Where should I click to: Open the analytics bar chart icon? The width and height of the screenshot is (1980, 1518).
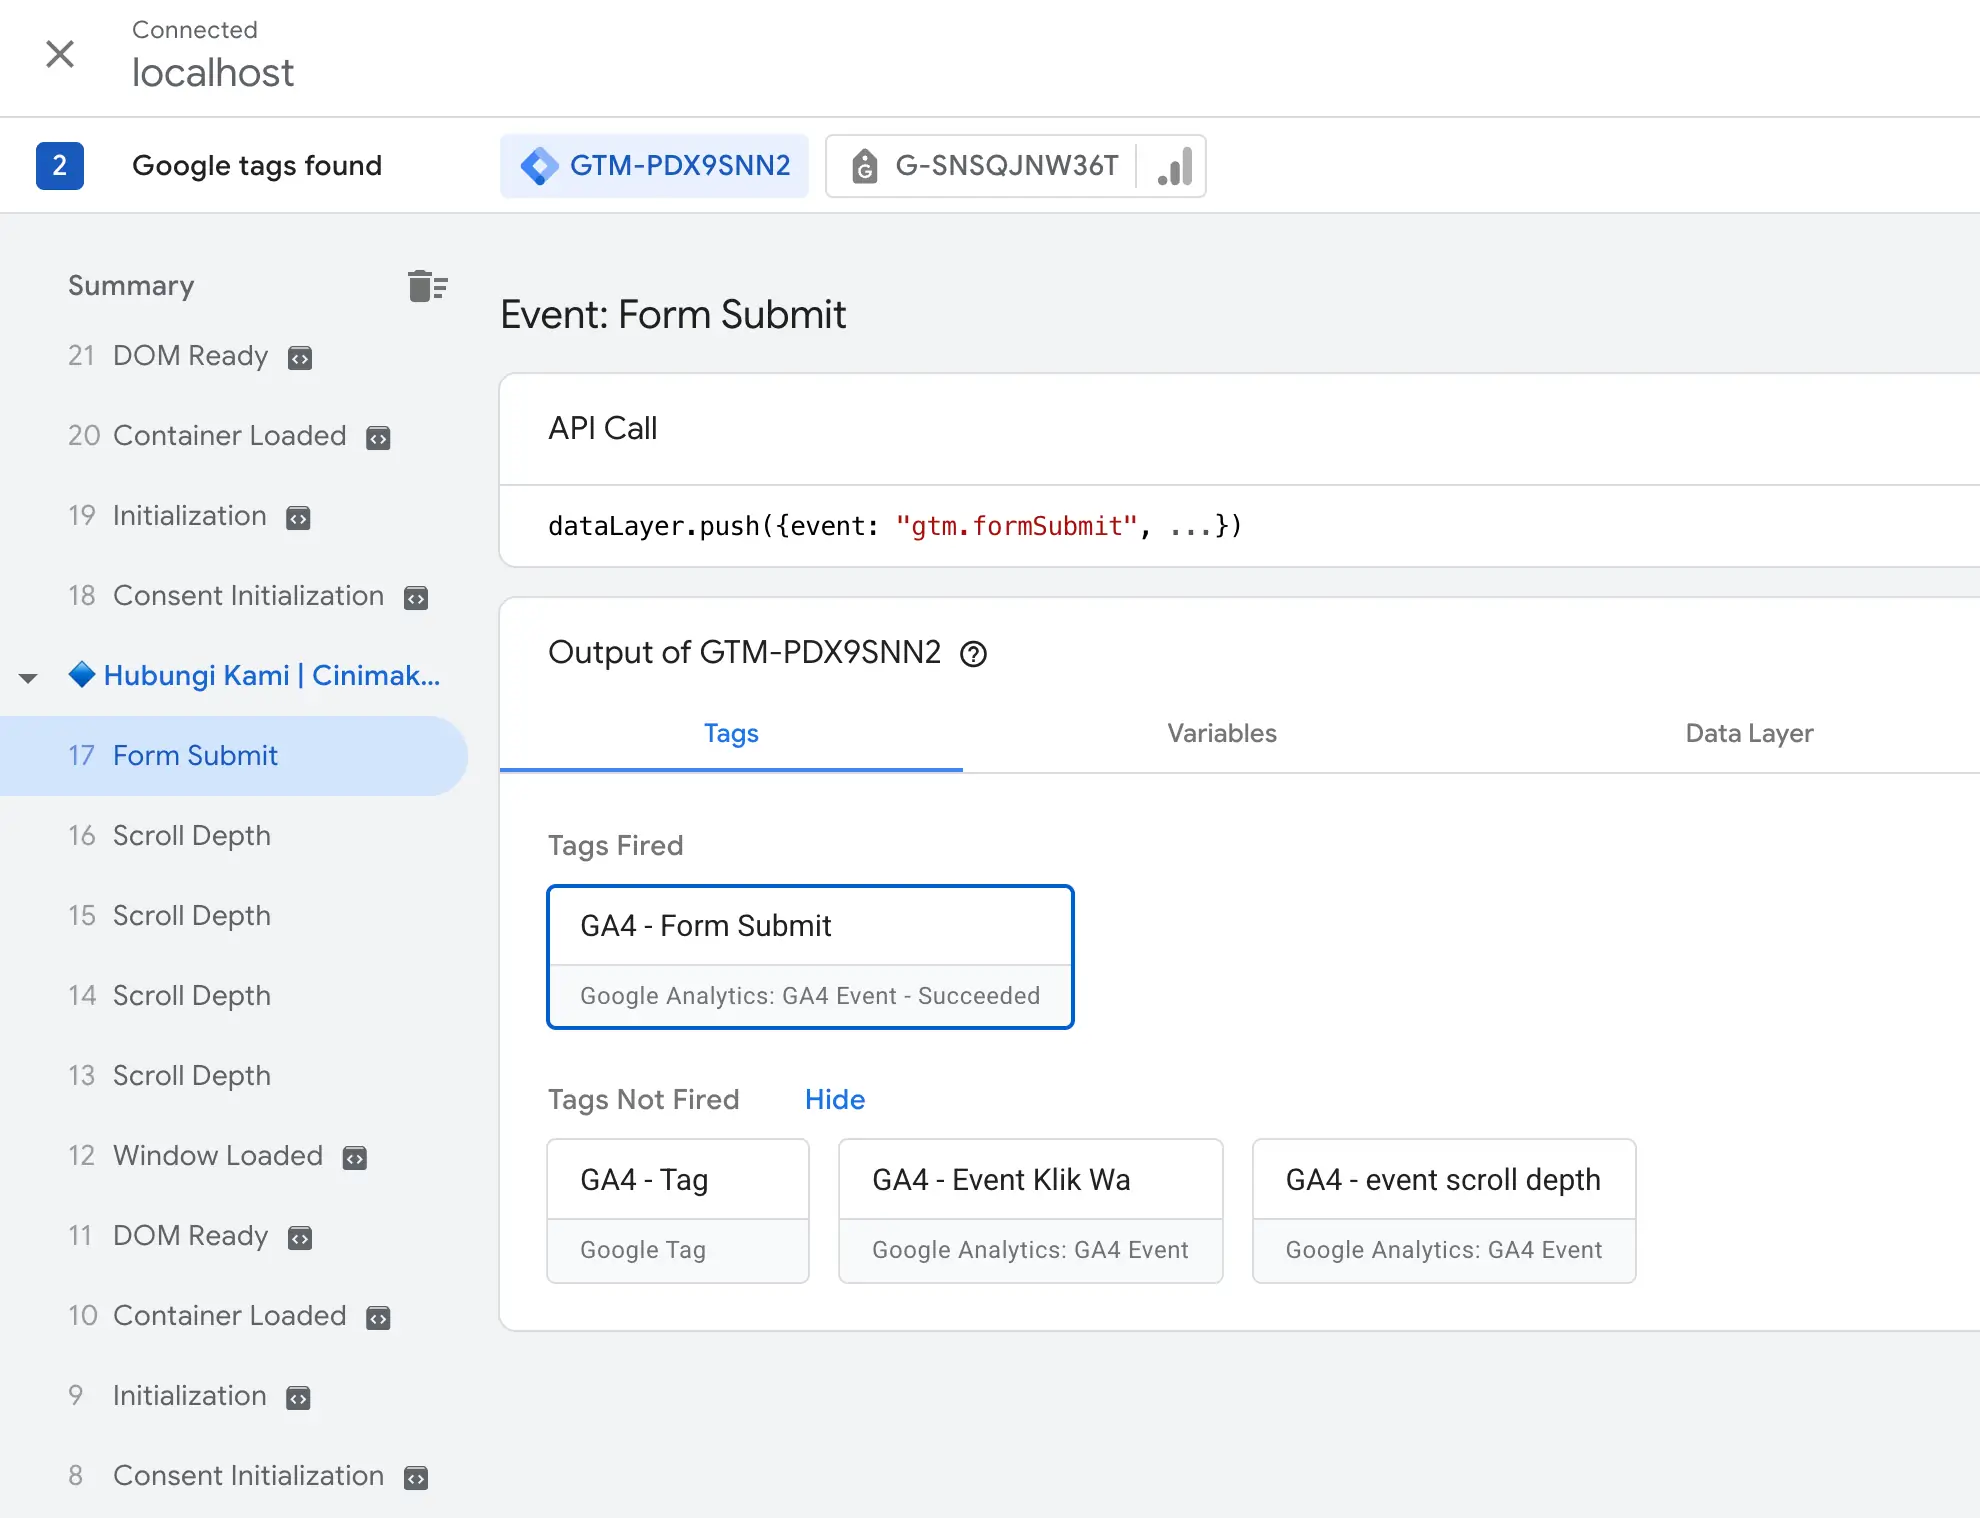tap(1174, 166)
